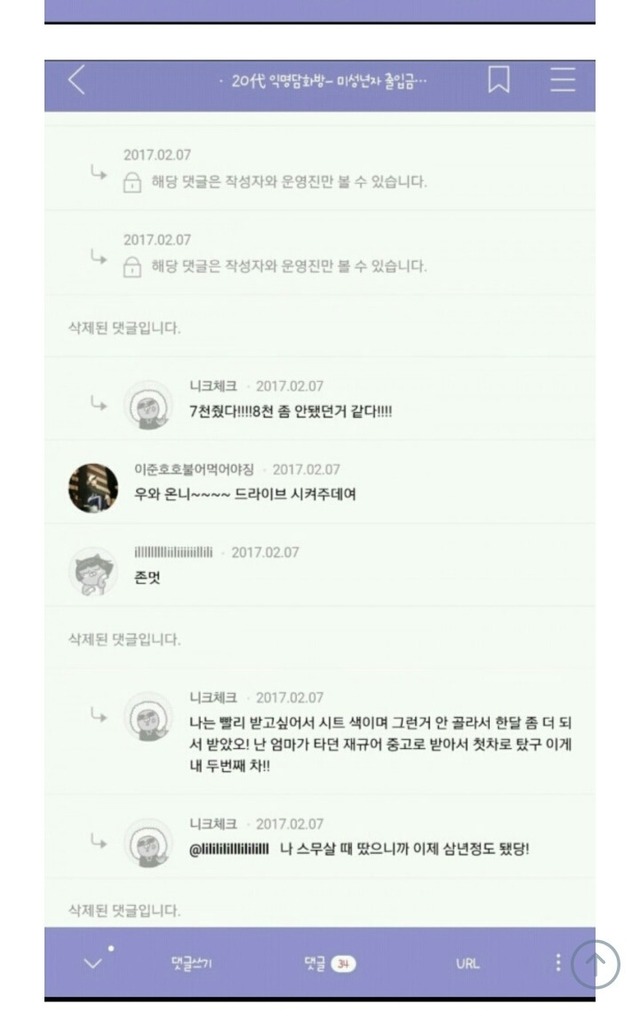The image size is (640, 1020).
Task: Open the 이준호호불어먹어야징 username link
Action: [x=194, y=469]
